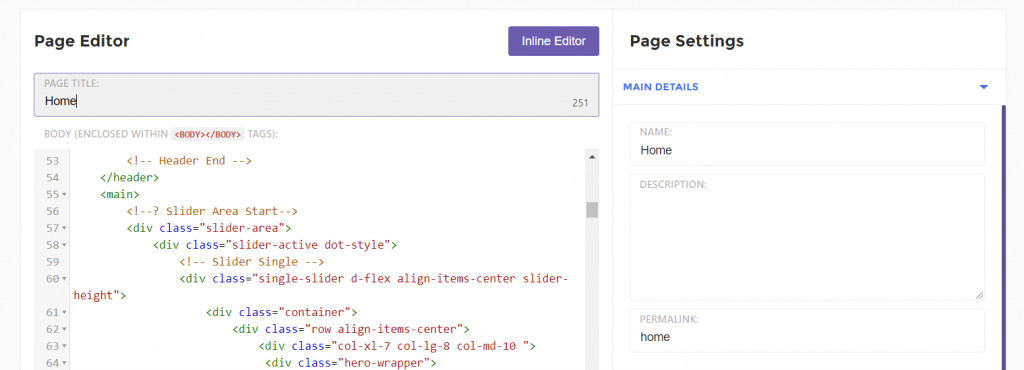Collapse the Main Details section arrow

pyautogui.click(x=984, y=87)
